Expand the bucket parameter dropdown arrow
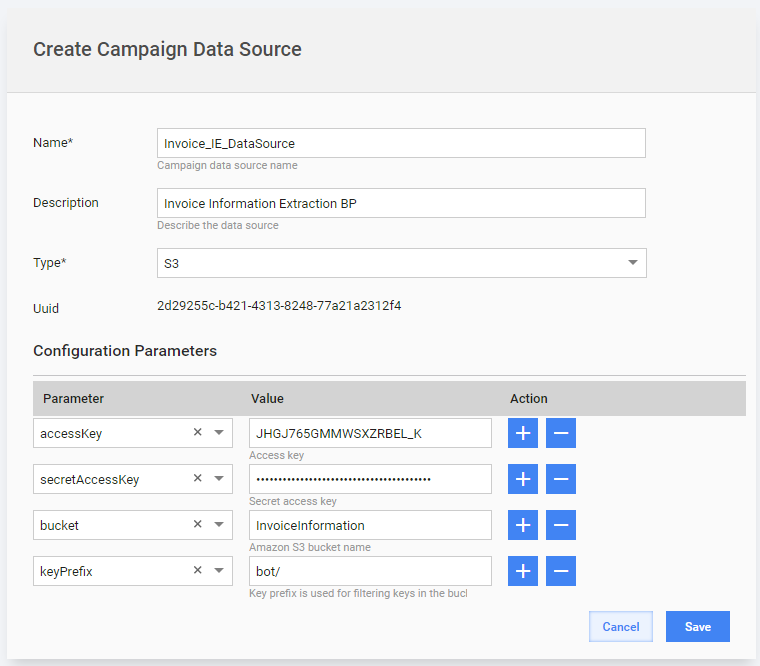This screenshot has width=760, height=666. click(219, 524)
